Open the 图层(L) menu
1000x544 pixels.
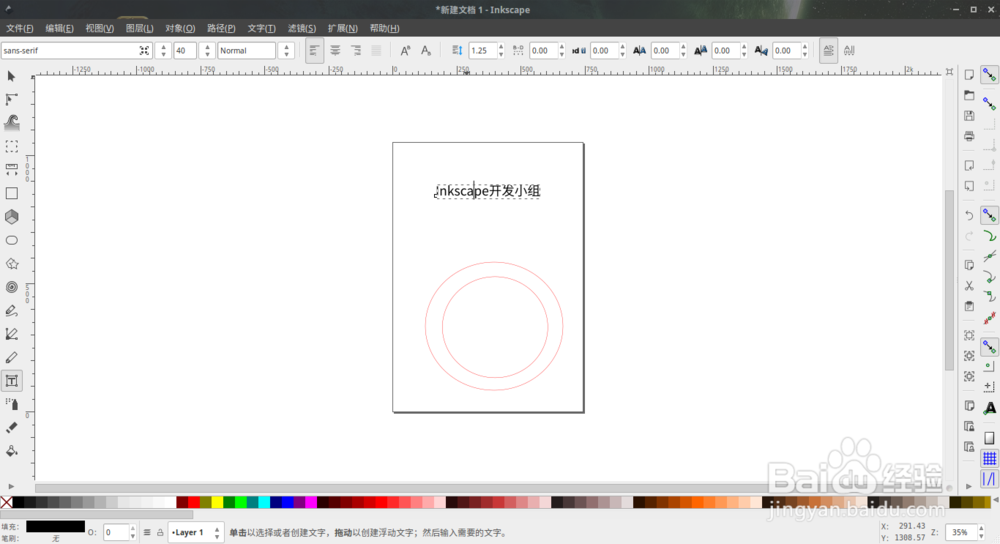(x=140, y=28)
